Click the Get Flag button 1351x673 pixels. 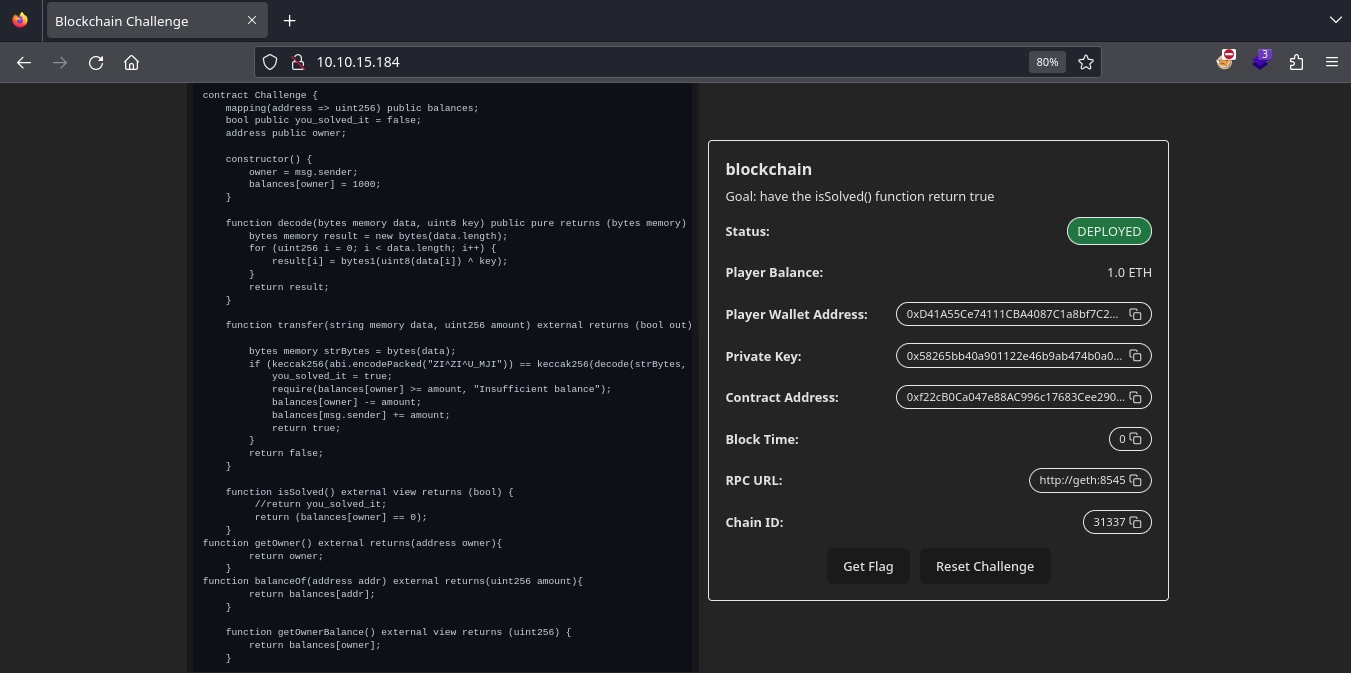click(867, 566)
